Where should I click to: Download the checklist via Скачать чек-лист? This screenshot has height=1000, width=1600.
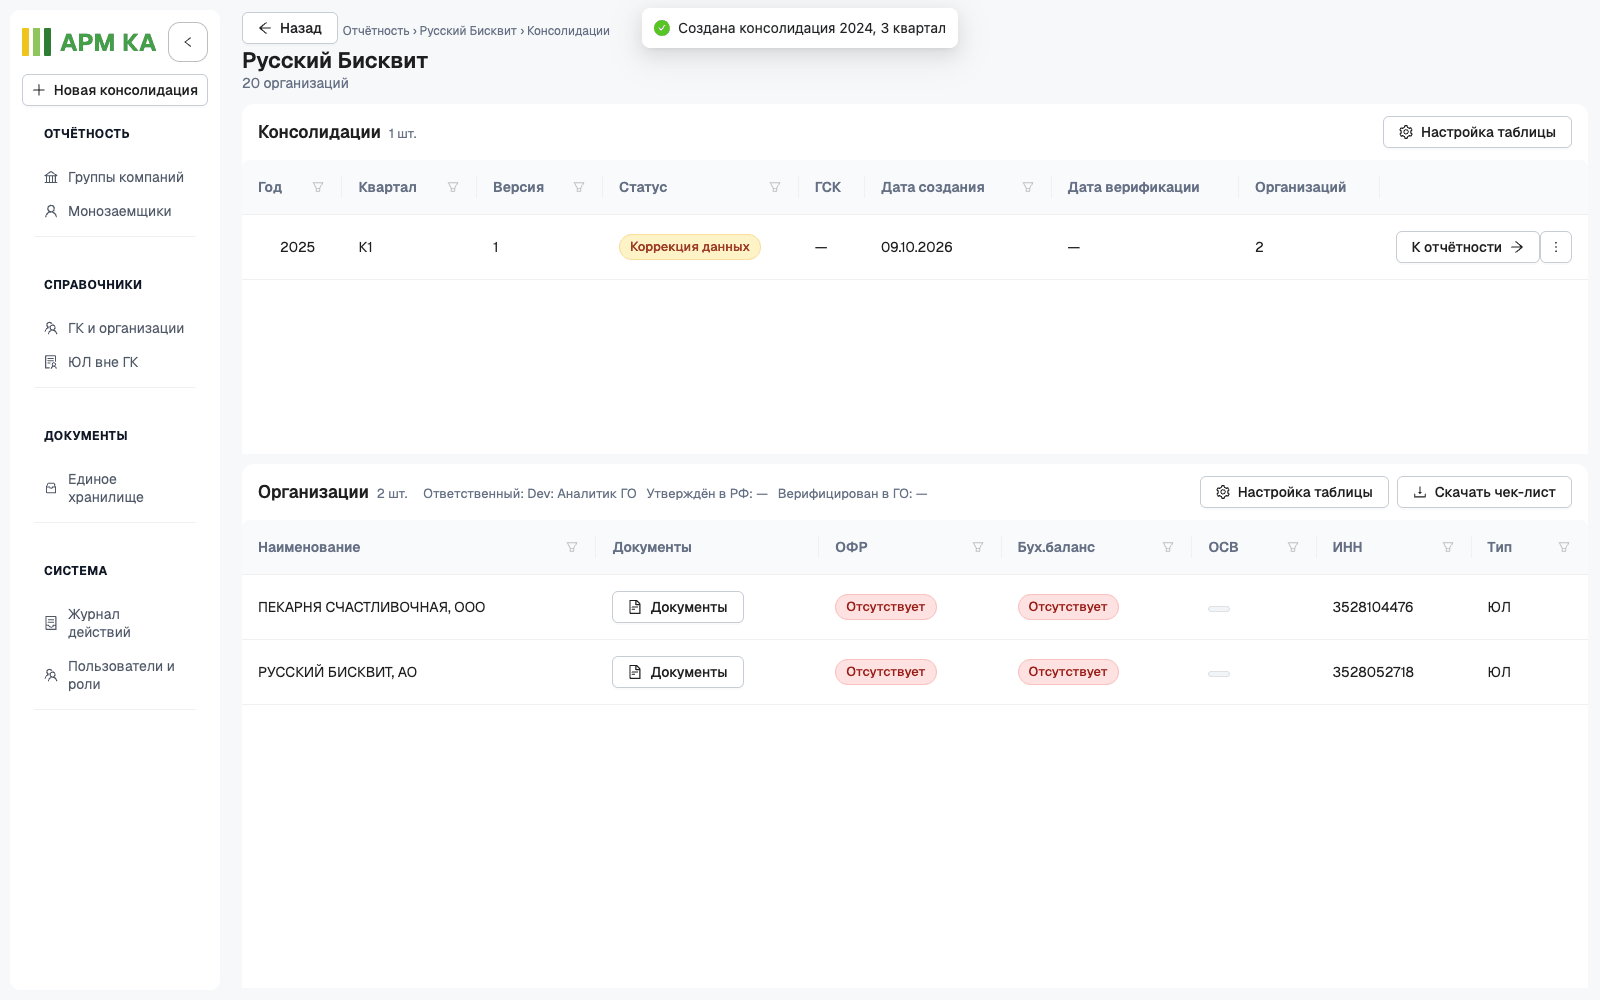point(1484,492)
